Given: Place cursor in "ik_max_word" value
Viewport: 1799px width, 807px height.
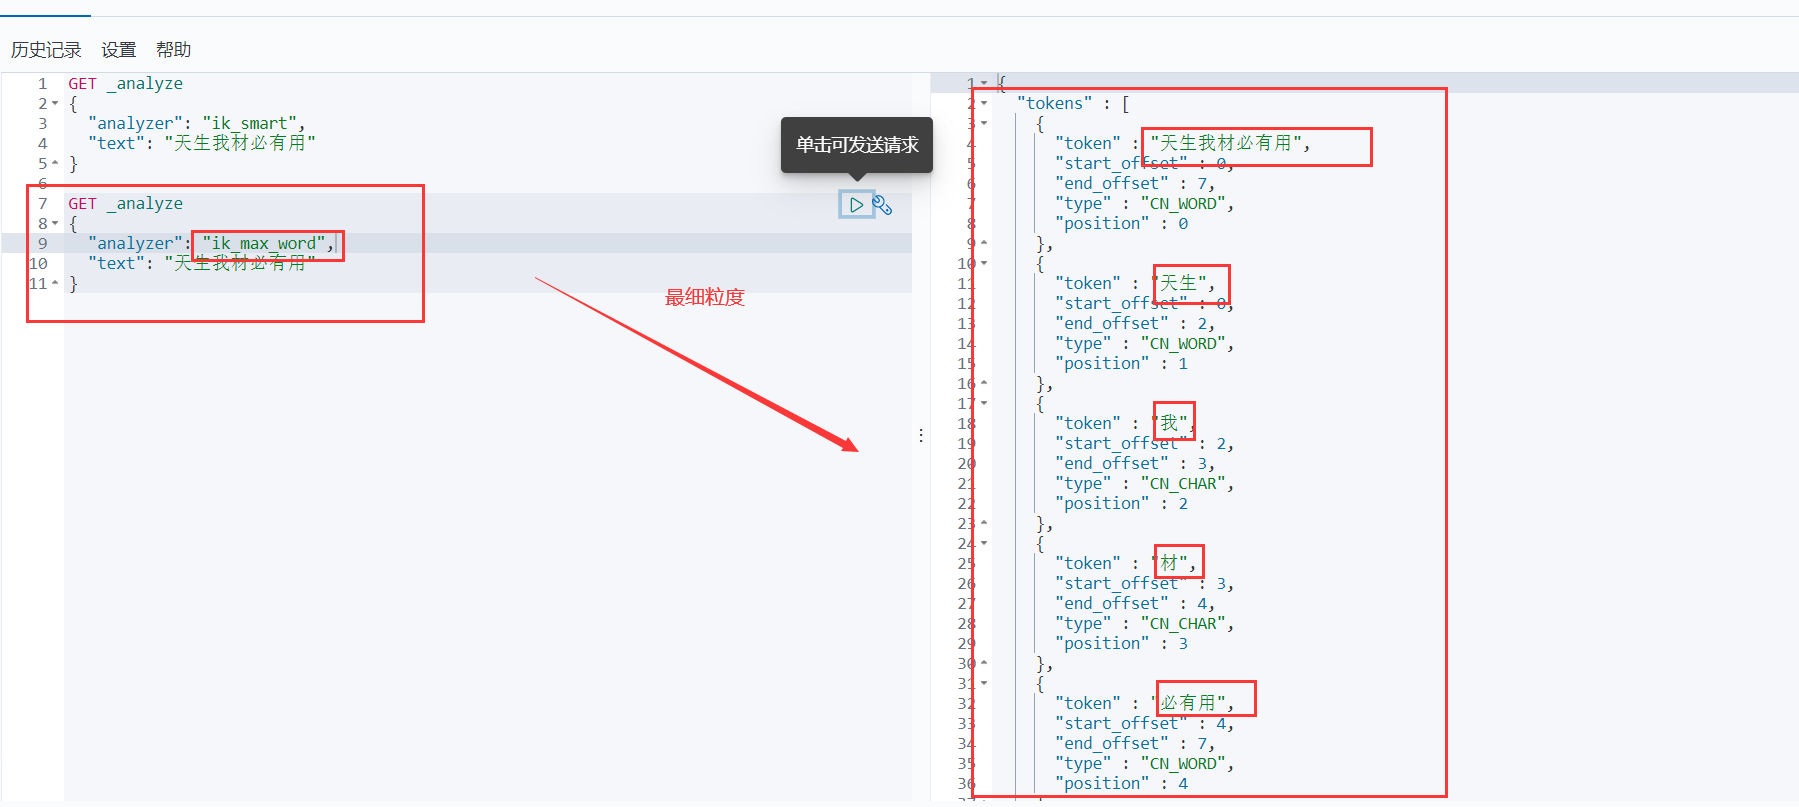Looking at the screenshot, I should click(x=264, y=244).
